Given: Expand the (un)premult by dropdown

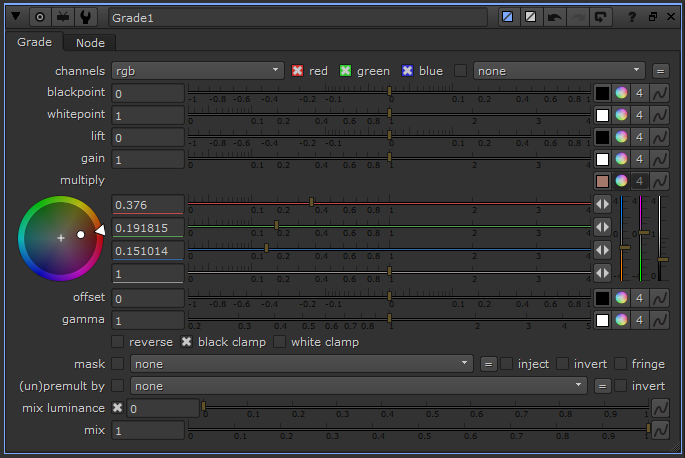Looking at the screenshot, I should [x=359, y=386].
